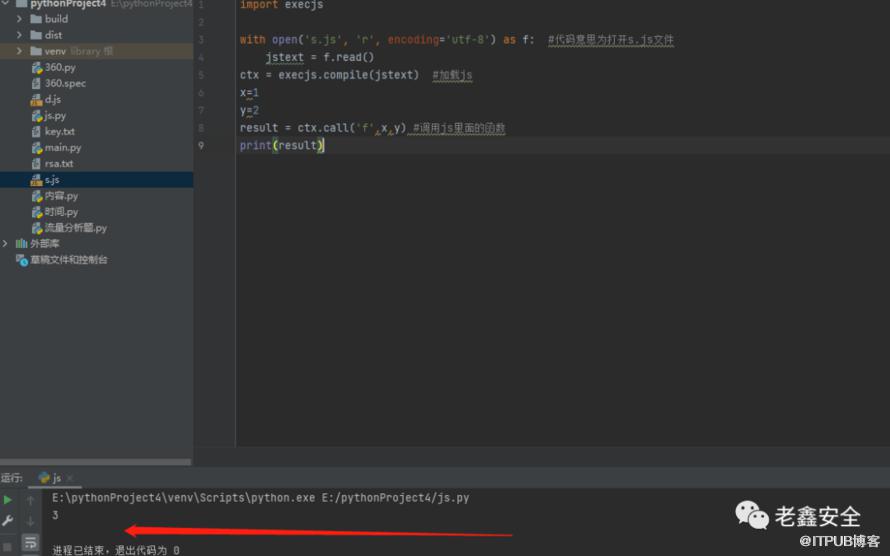Image resolution: width=890 pixels, height=556 pixels.
Task: Select main.py in the project tree
Action: [62, 147]
